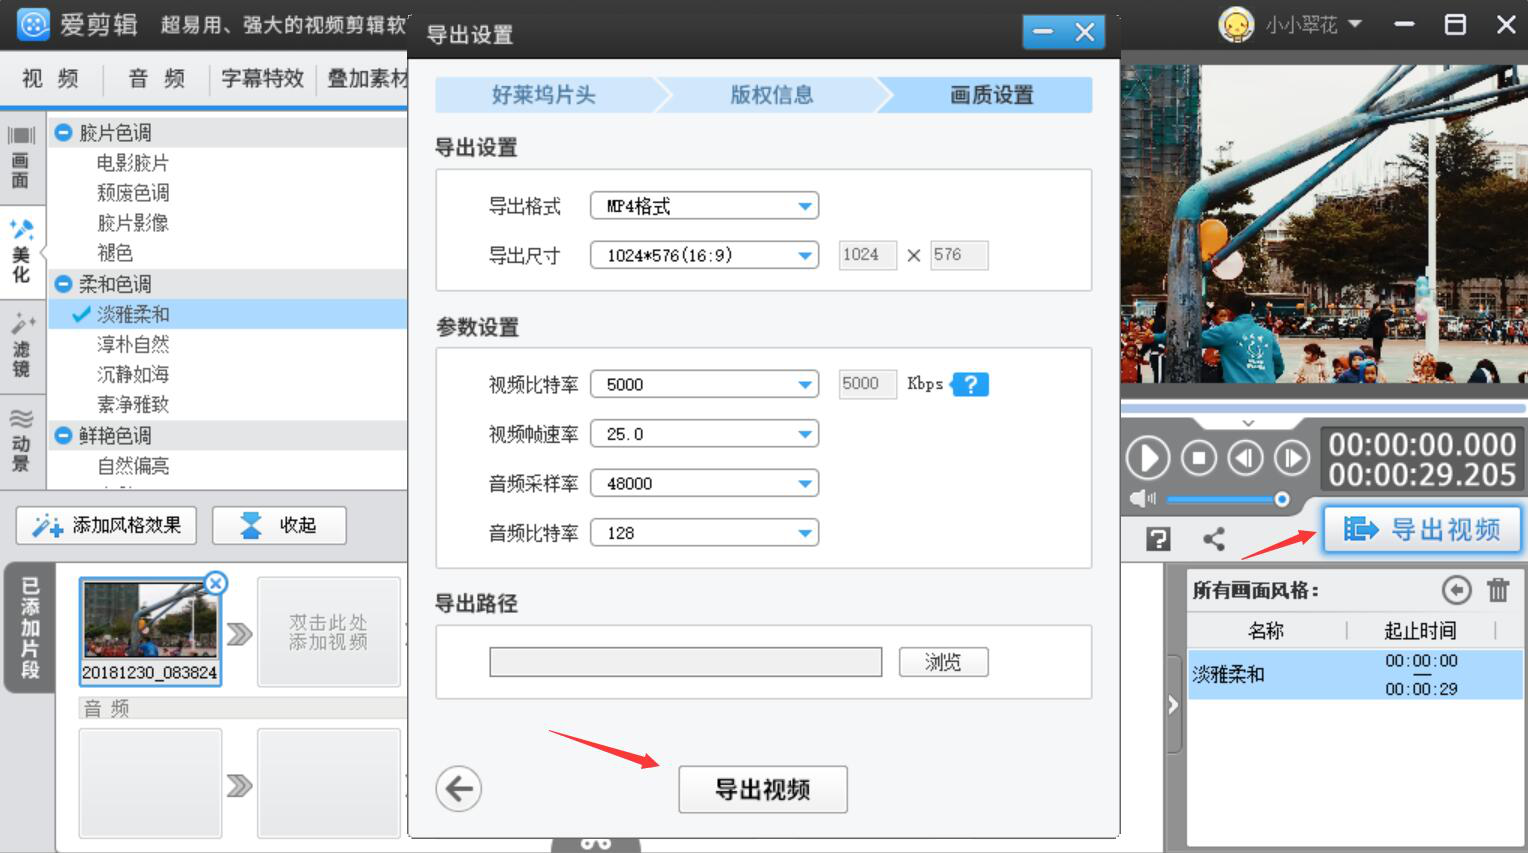Click the custom bitrate field beside Kbps
This screenshot has height=853, width=1528.
[867, 384]
